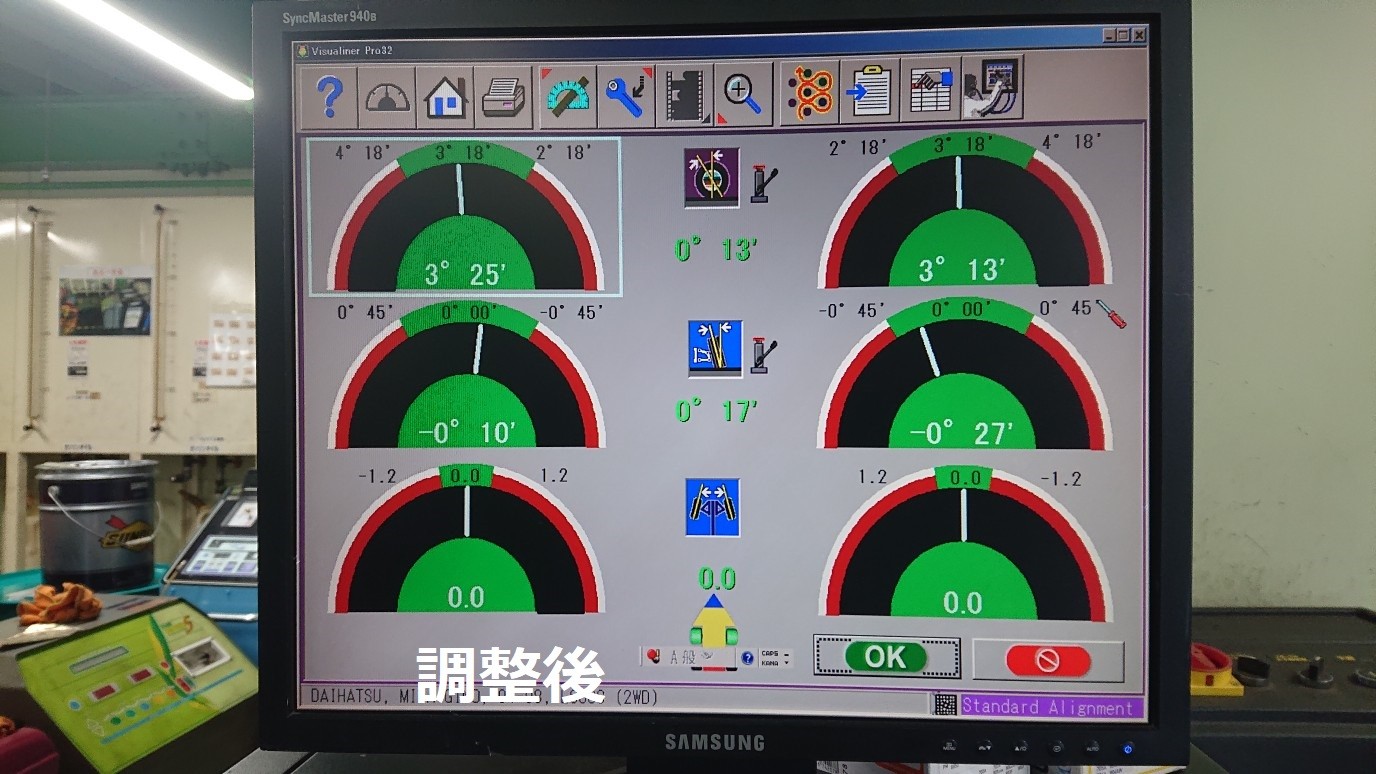Open the film strip animation icon
This screenshot has width=1376, height=774.
685,96
